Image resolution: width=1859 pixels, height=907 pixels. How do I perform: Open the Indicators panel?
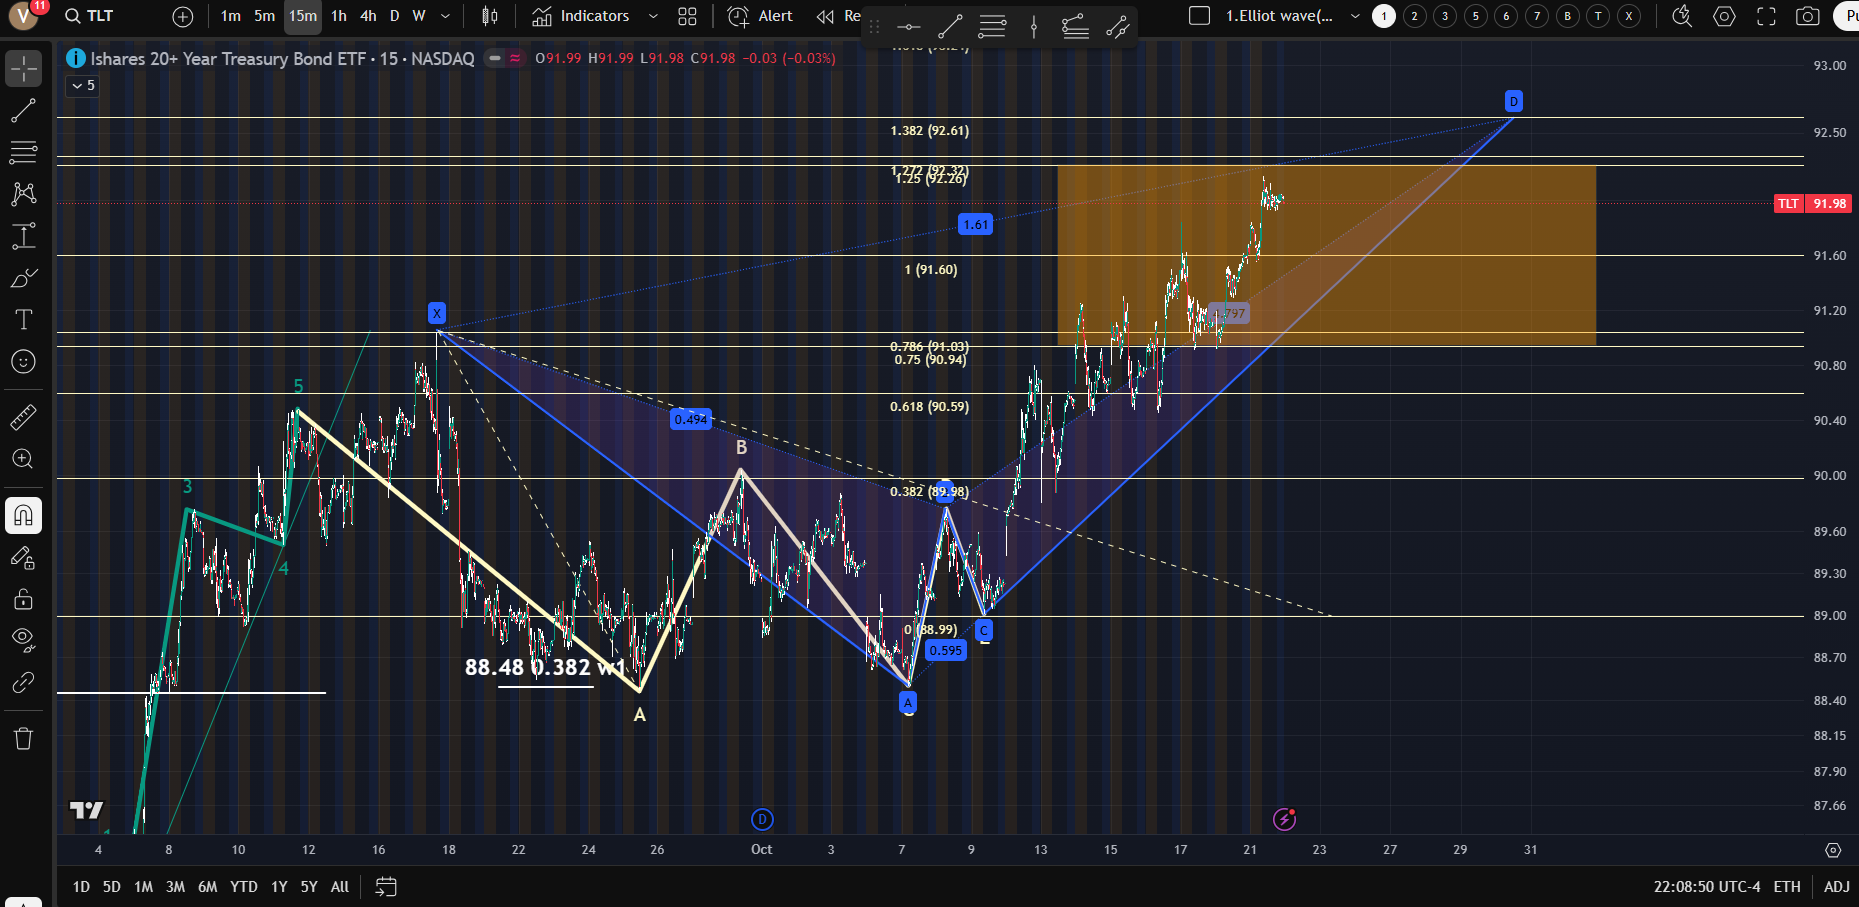tap(581, 16)
